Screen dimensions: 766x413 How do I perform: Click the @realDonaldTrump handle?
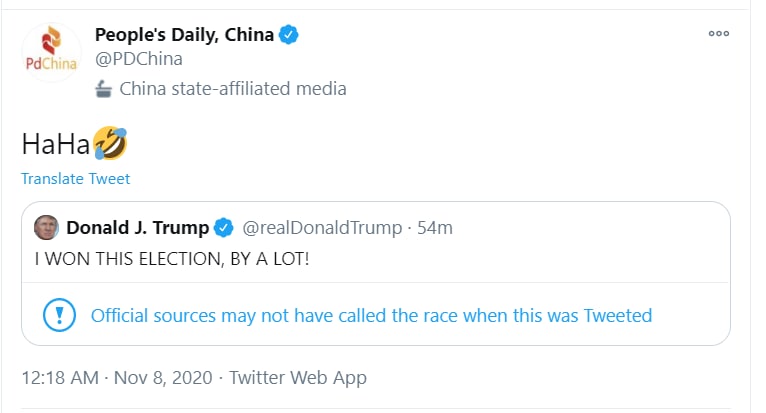(321, 228)
